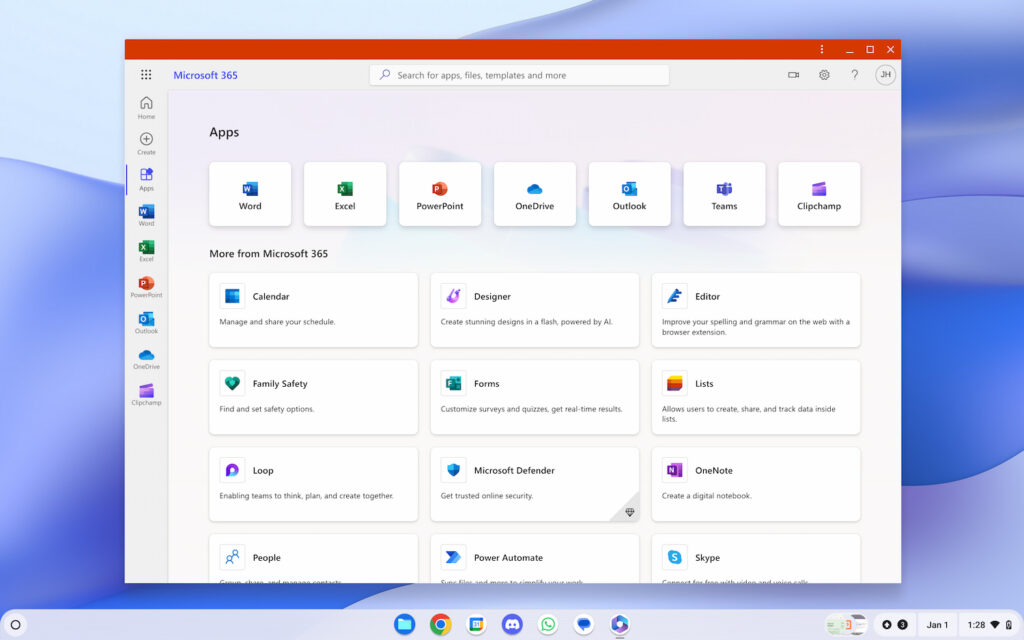Open the Family Safety card
The height and width of the screenshot is (640, 1024).
point(313,397)
